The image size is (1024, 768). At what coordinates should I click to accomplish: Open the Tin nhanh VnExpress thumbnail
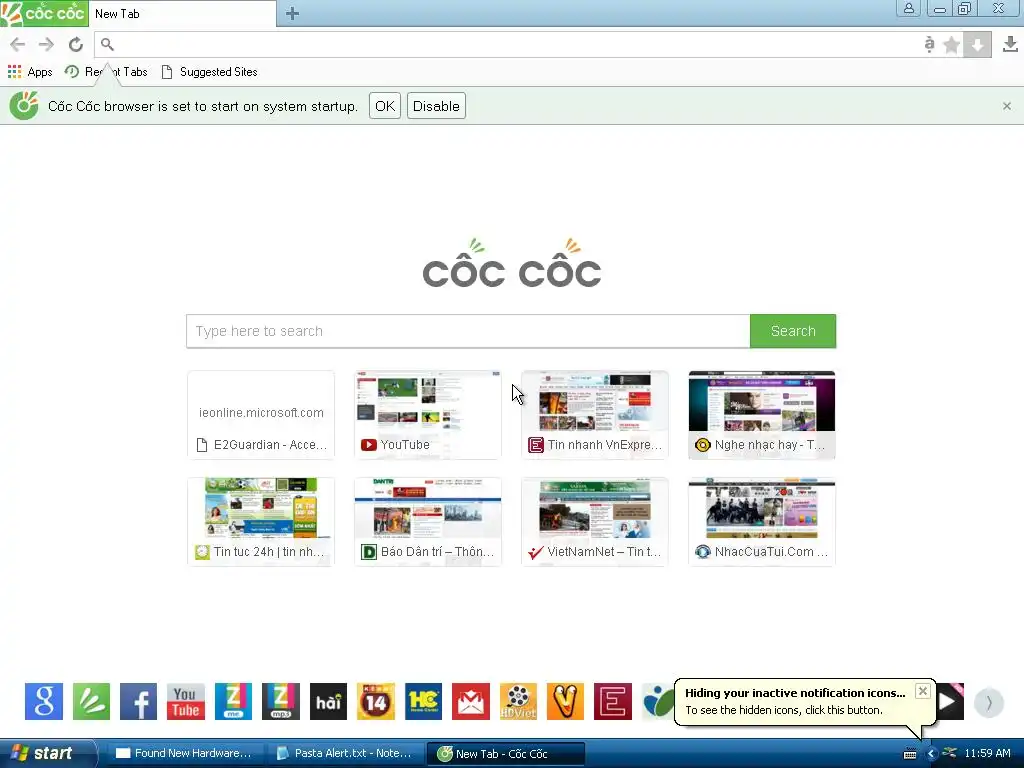[595, 415]
